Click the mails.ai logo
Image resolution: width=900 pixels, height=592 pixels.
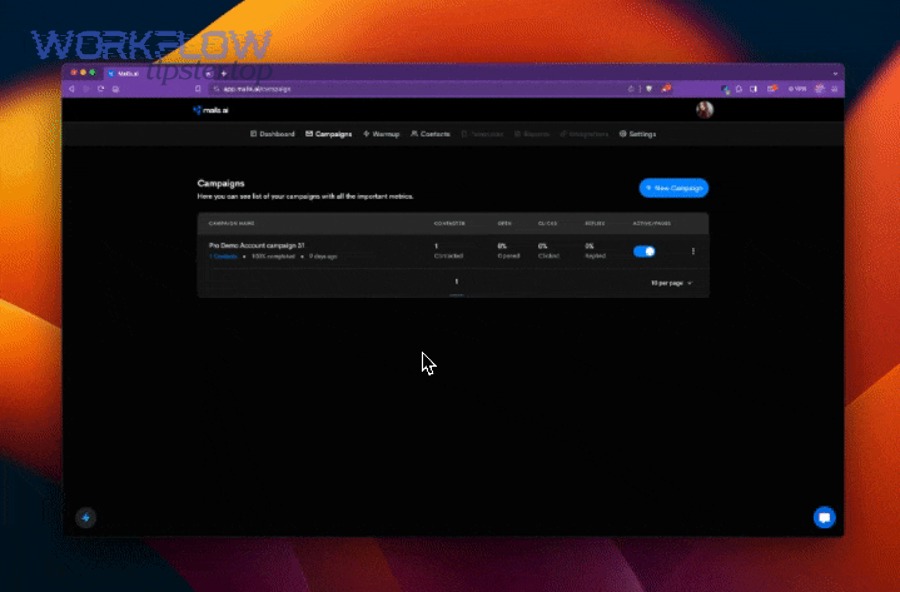pyautogui.click(x=210, y=110)
